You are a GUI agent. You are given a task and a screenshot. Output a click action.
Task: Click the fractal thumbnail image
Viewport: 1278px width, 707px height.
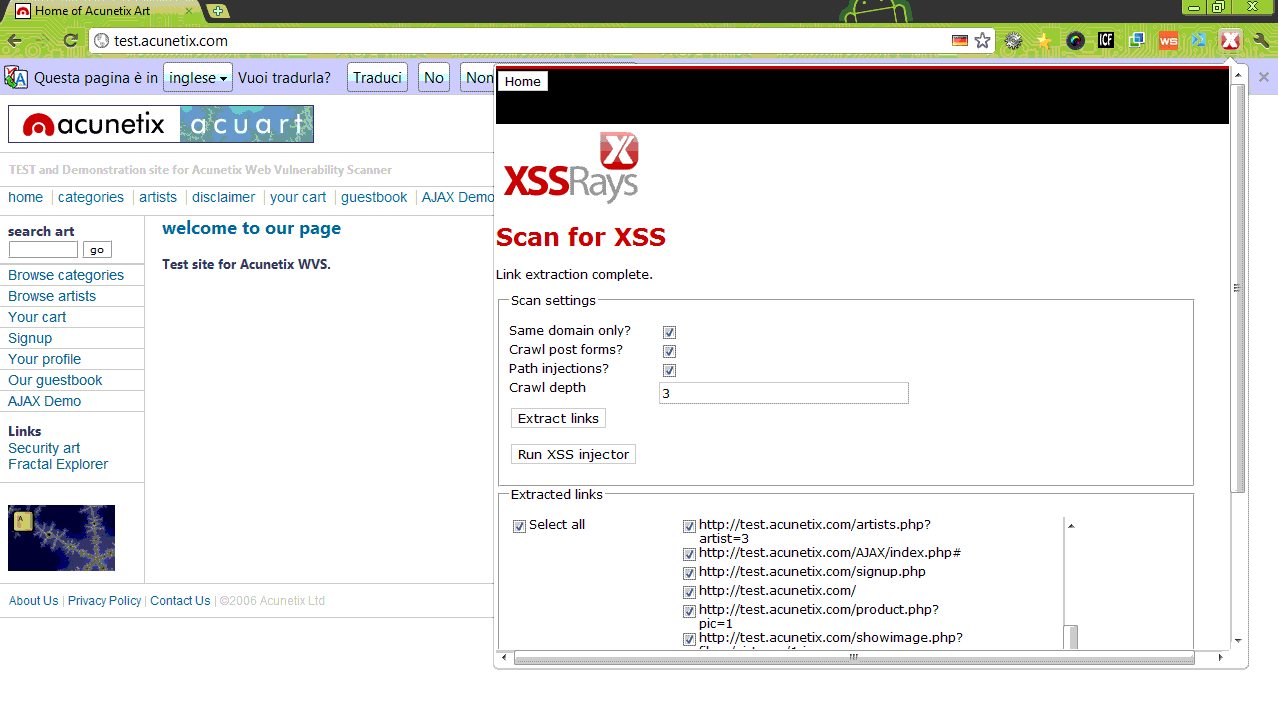pos(61,538)
